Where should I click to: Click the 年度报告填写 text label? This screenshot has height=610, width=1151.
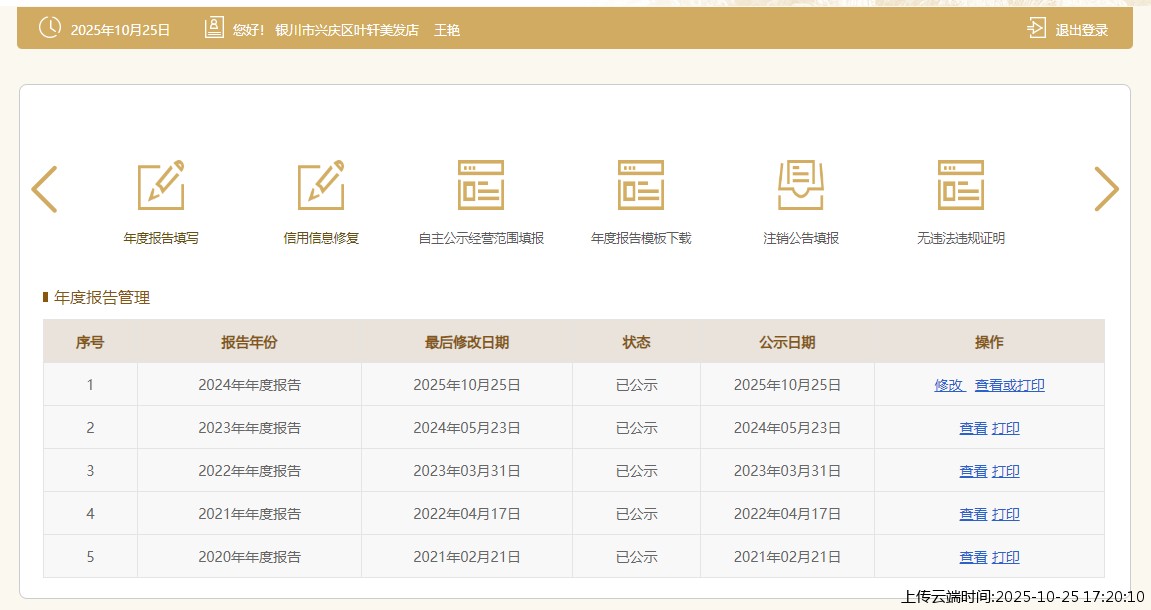pos(161,239)
